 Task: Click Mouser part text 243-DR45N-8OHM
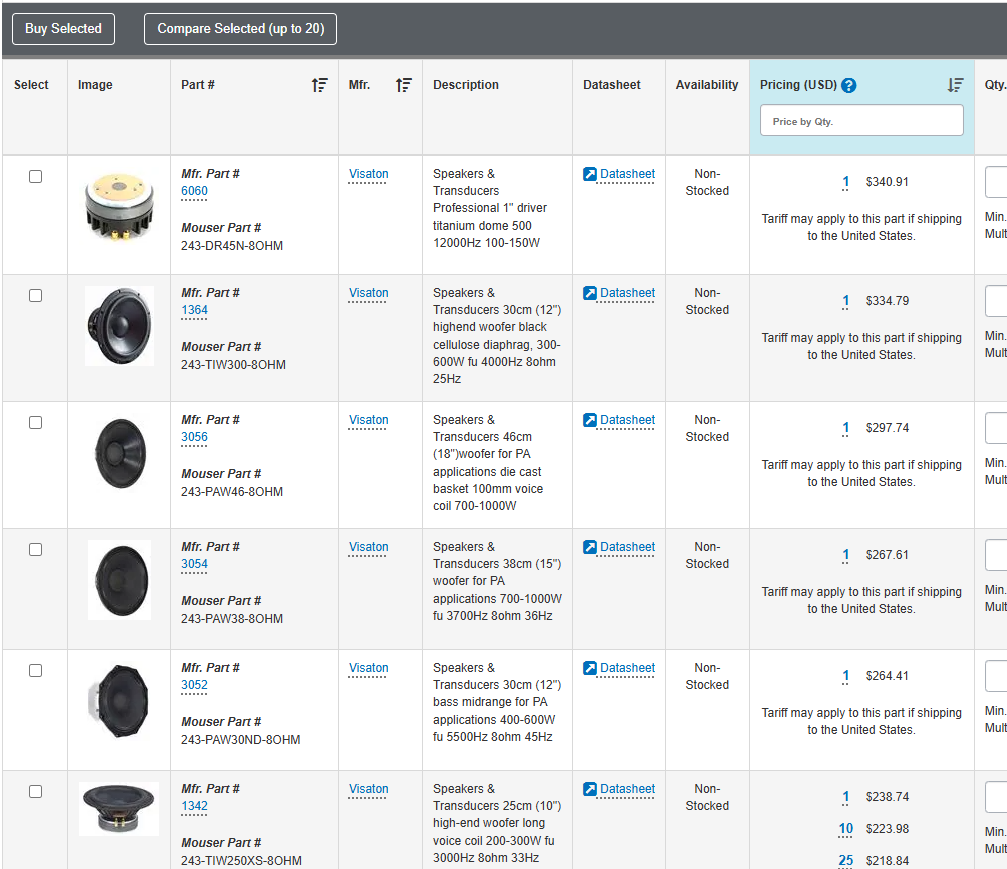coord(232,245)
